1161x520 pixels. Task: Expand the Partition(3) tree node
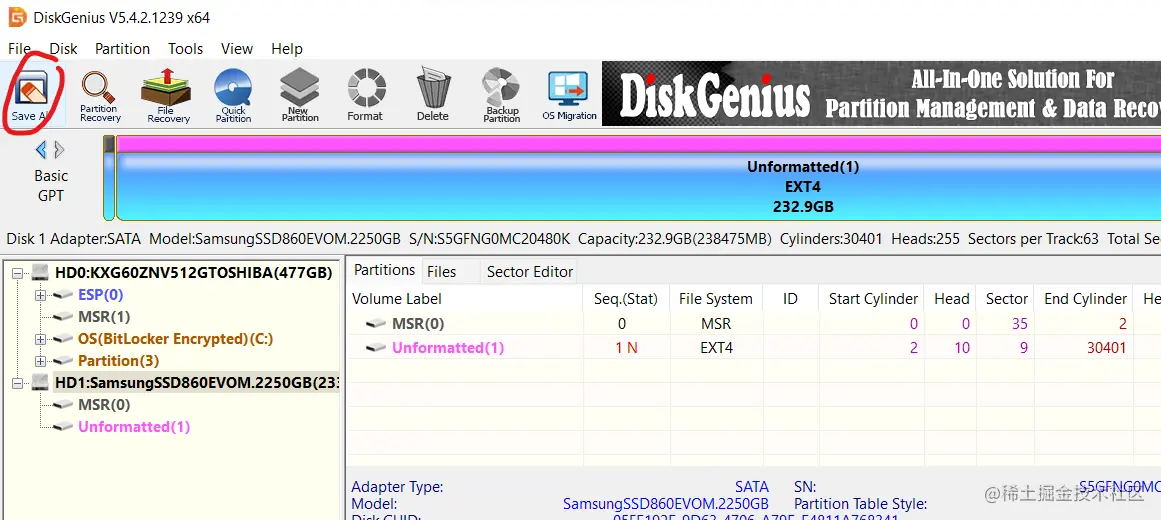point(41,361)
